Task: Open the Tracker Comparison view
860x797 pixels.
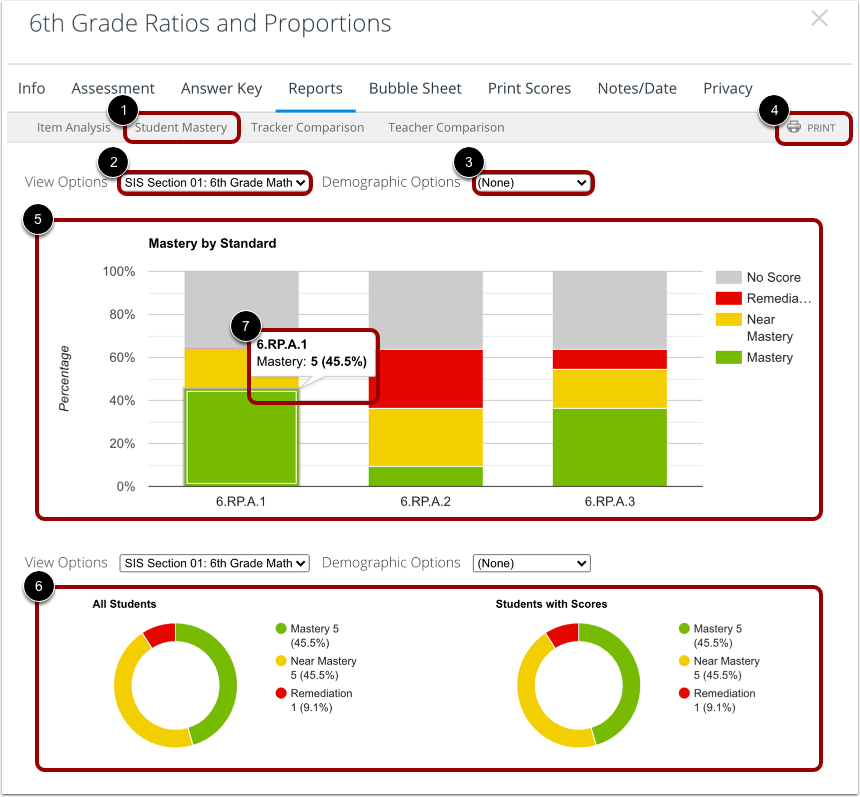Action: [307, 128]
